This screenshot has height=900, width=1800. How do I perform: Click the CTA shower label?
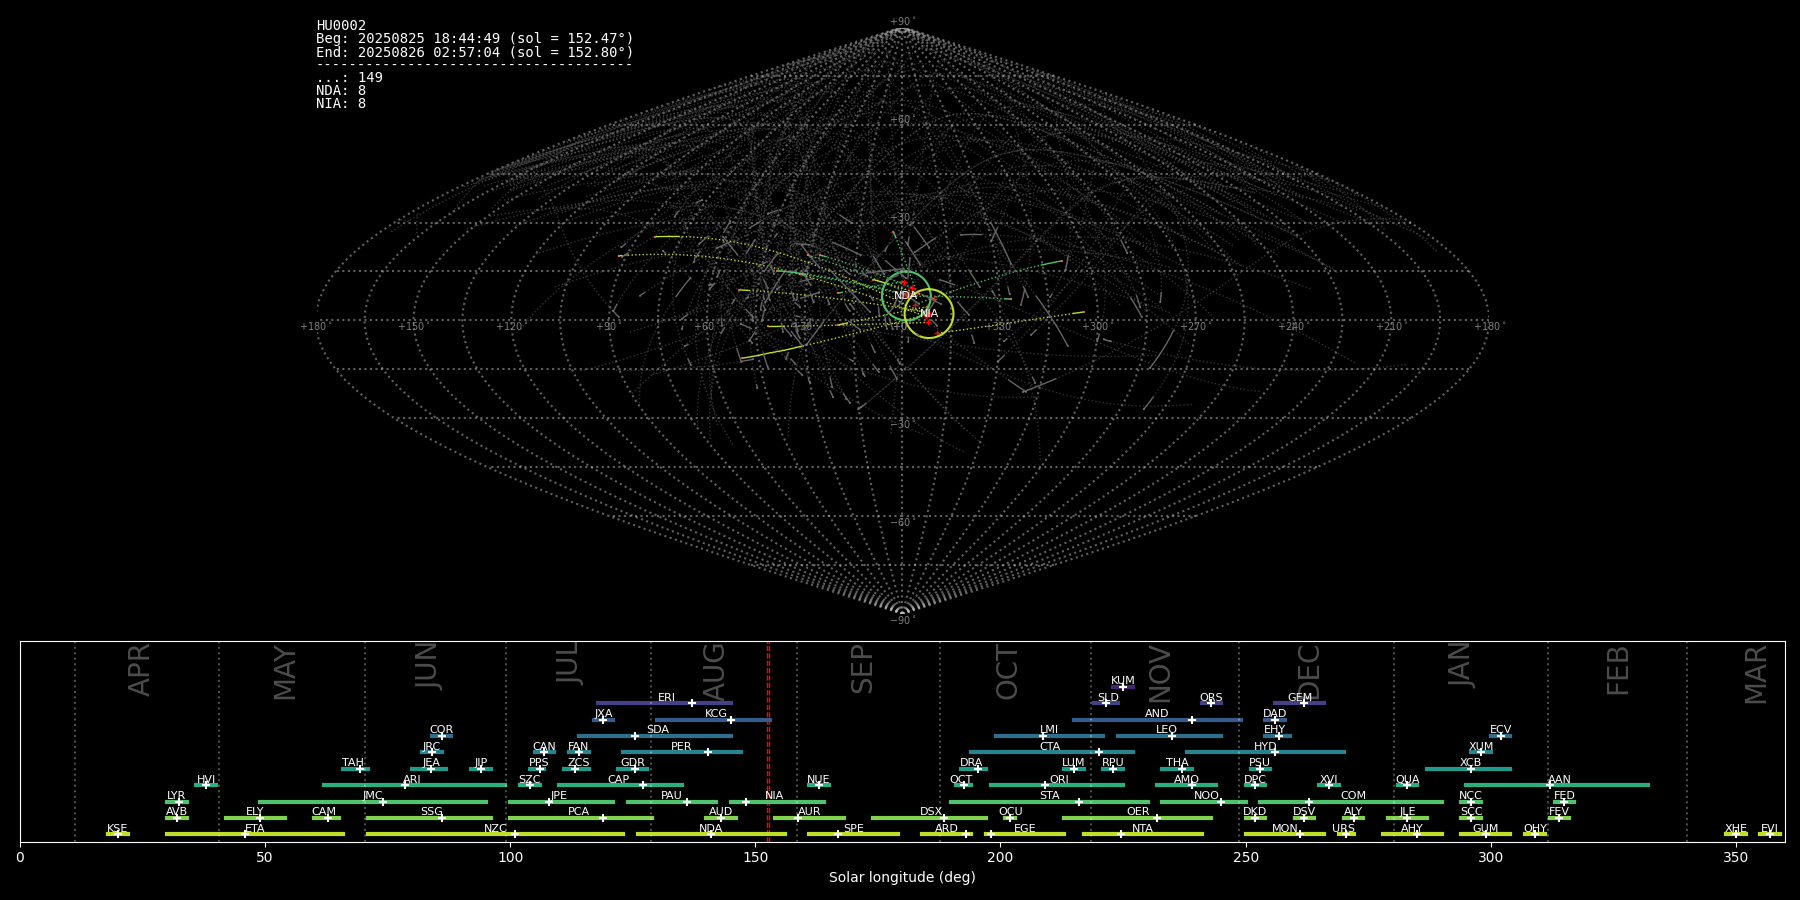coord(1049,747)
